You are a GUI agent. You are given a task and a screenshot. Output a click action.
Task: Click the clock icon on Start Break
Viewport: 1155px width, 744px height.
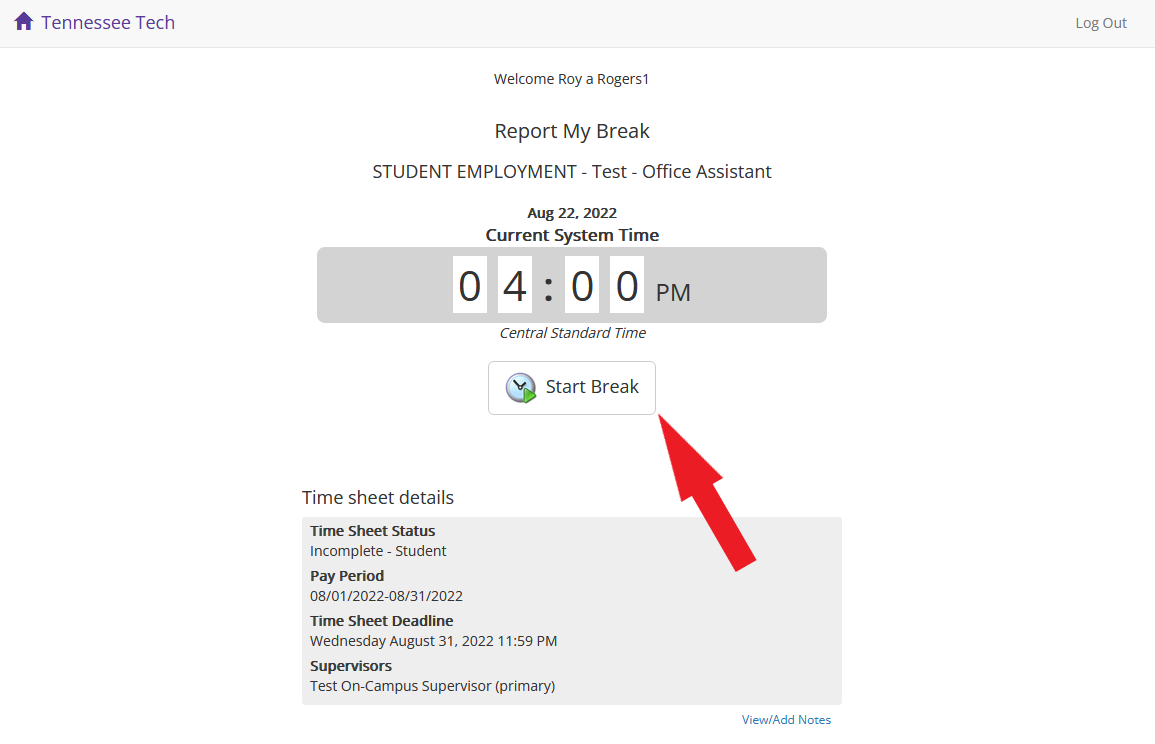coord(520,388)
